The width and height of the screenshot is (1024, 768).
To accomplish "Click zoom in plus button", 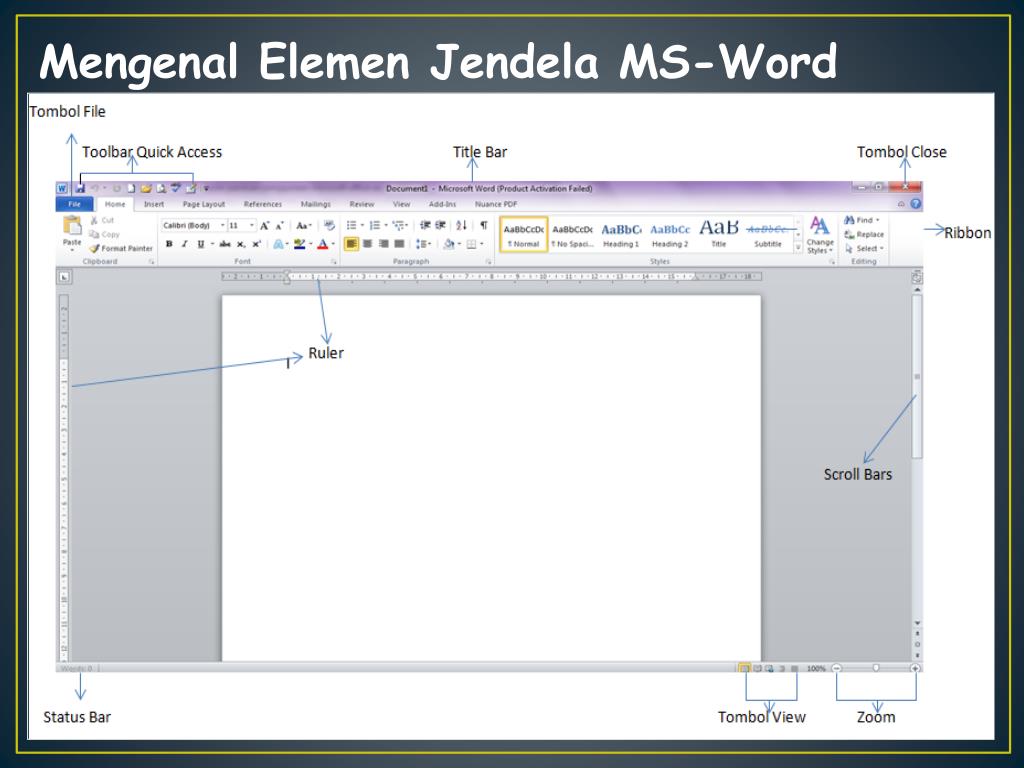I will tap(915, 668).
